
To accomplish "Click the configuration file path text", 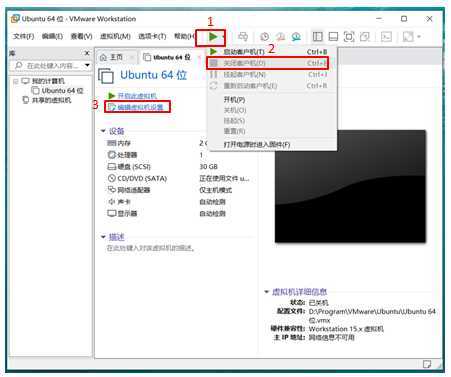I will (x=372, y=316).
